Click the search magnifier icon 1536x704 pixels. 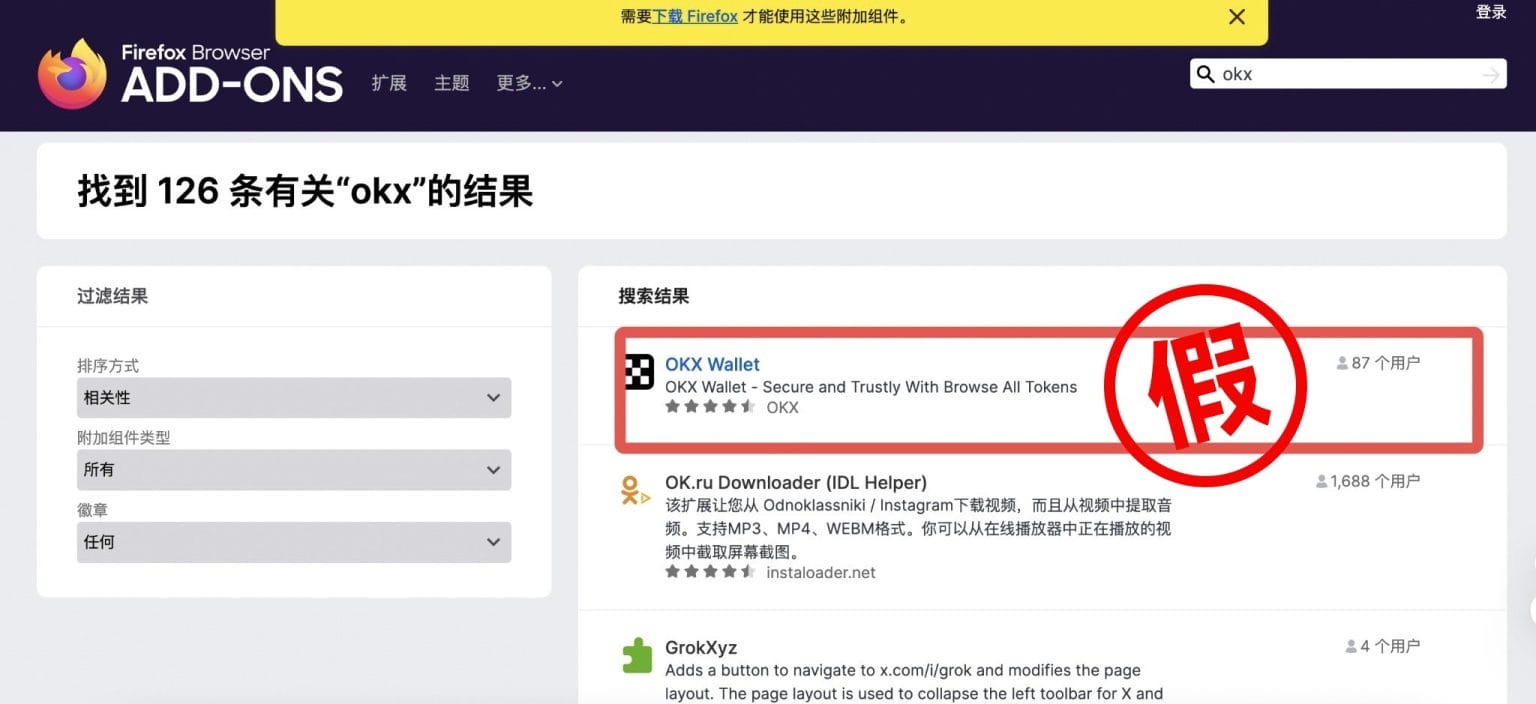point(1206,73)
